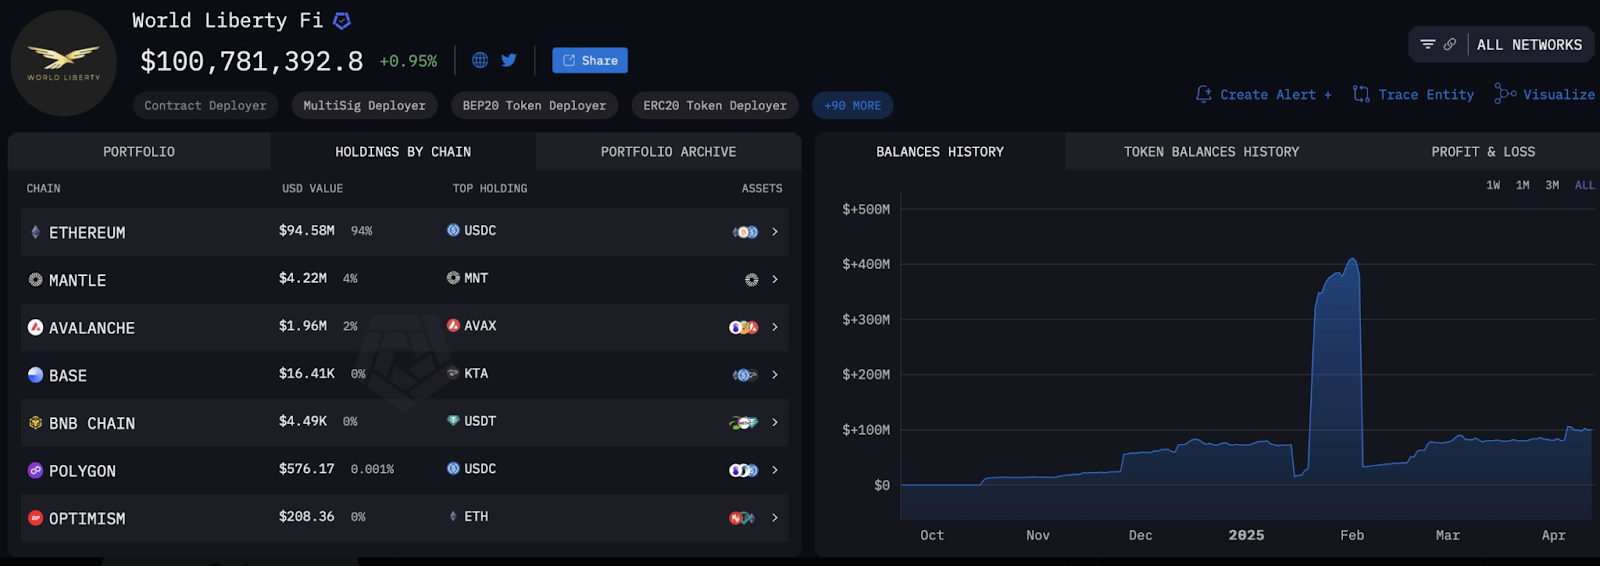
Task: Click the BNB Chain icon
Action: tap(35, 423)
